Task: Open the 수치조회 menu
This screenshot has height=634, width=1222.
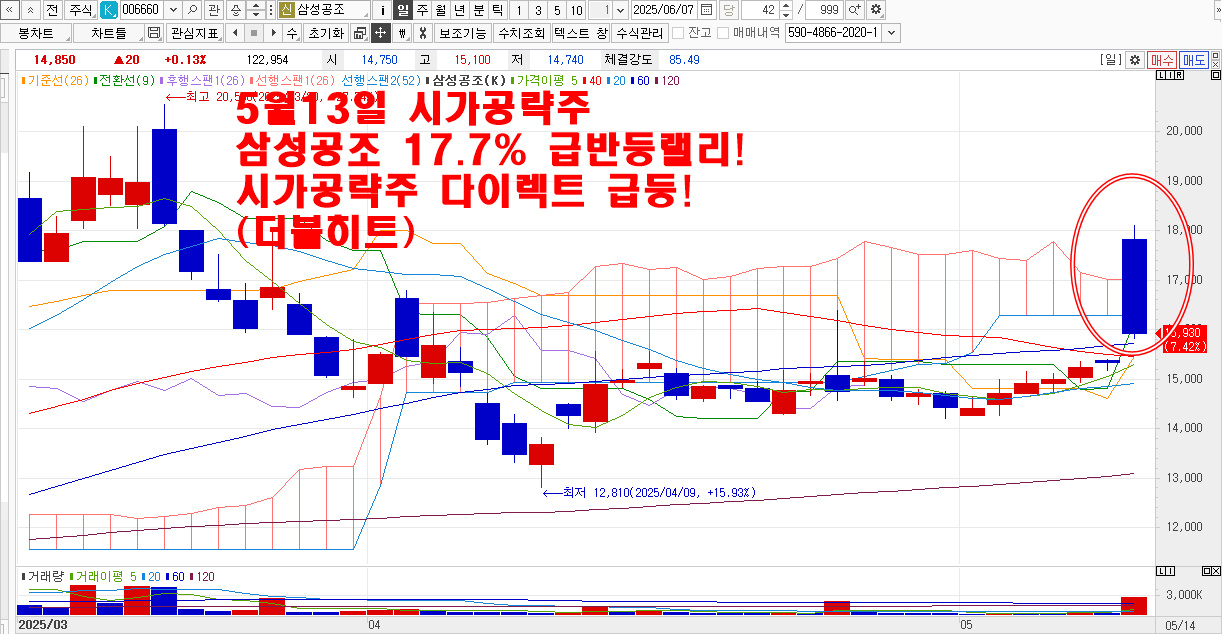Action: (x=522, y=33)
